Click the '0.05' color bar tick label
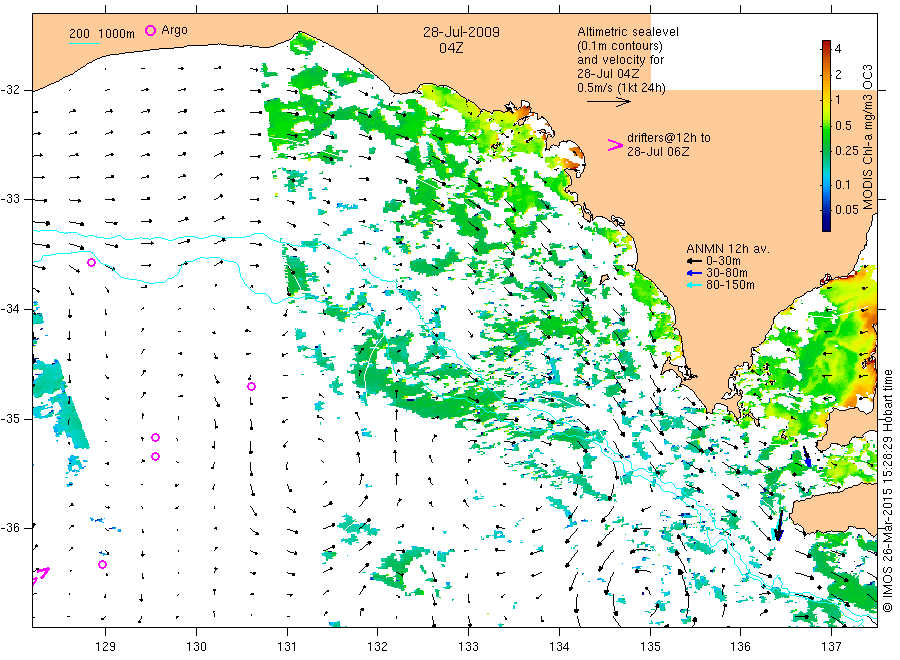This screenshot has width=900, height=660. [x=847, y=209]
